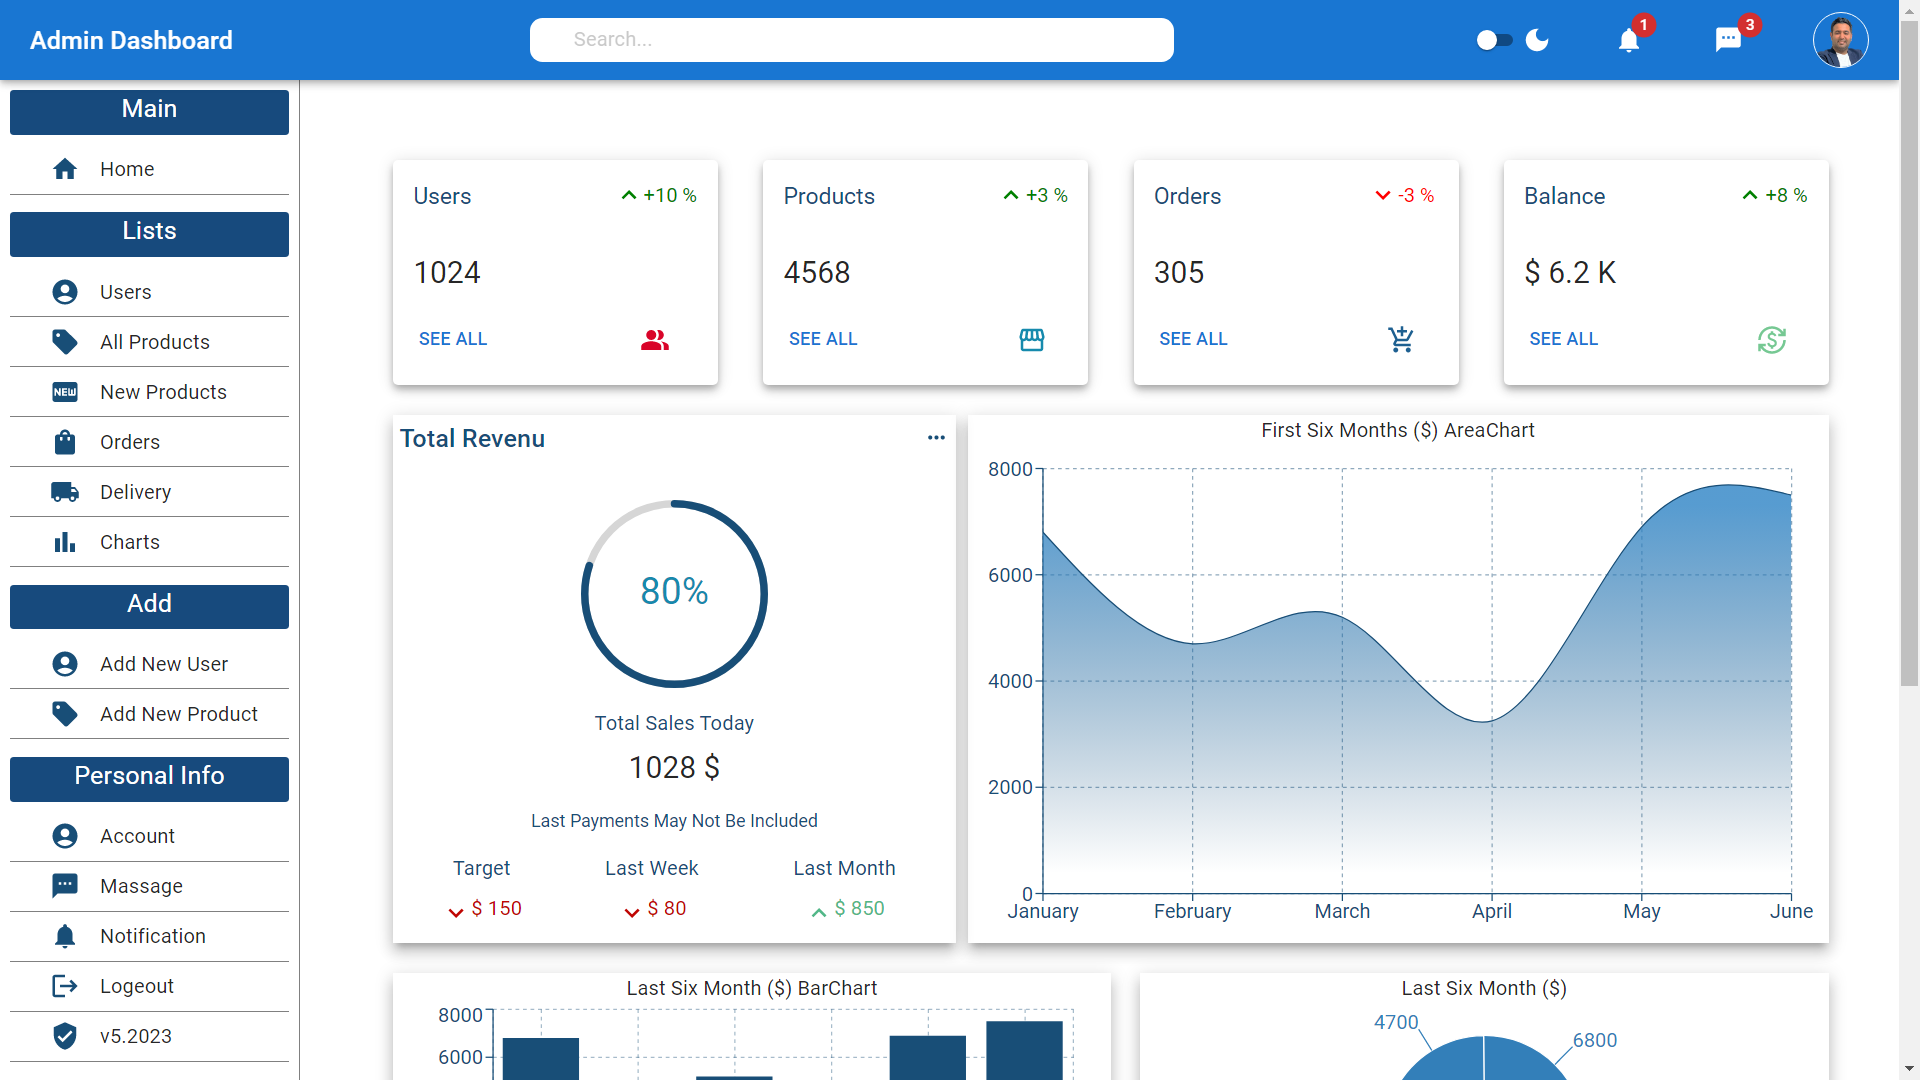Go to All Products in sidebar
The image size is (1920, 1080).
154,342
